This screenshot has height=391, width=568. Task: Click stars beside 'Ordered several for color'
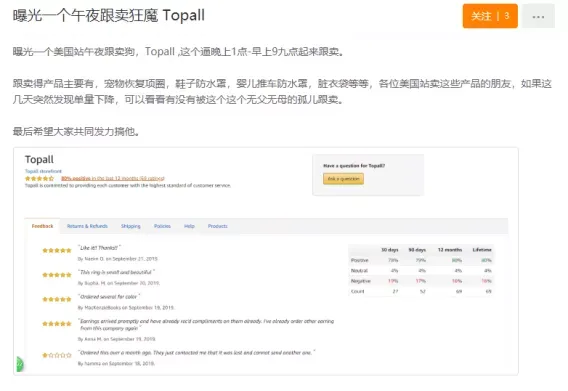pos(57,299)
